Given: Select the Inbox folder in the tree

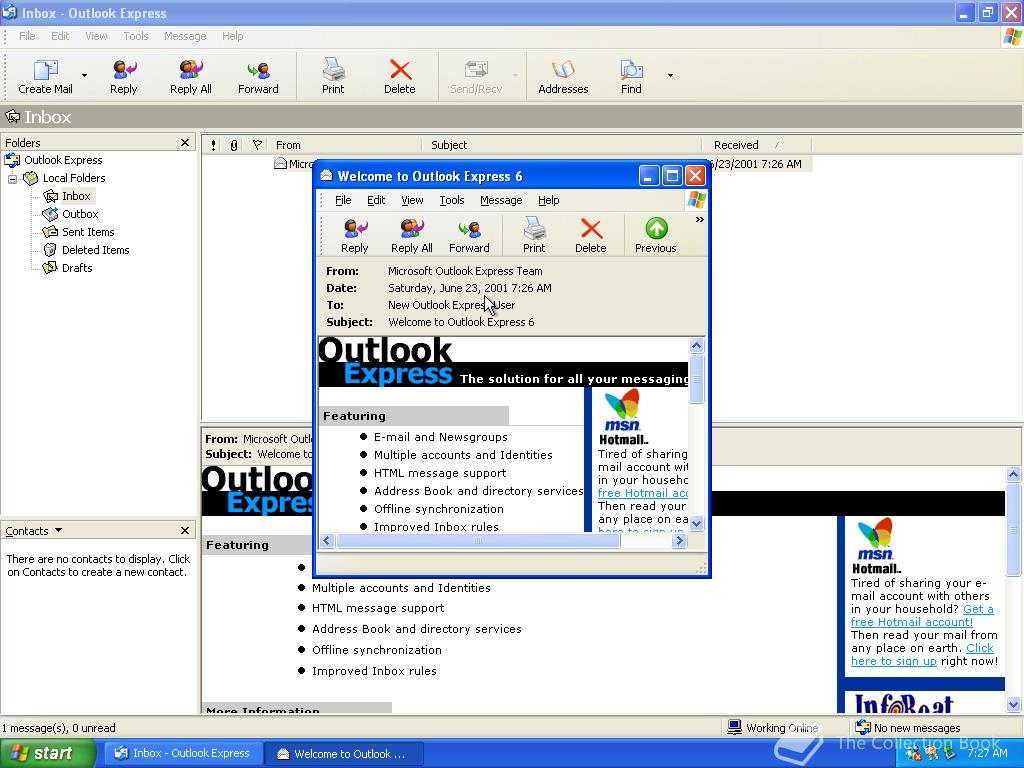Looking at the screenshot, I should click(76, 196).
